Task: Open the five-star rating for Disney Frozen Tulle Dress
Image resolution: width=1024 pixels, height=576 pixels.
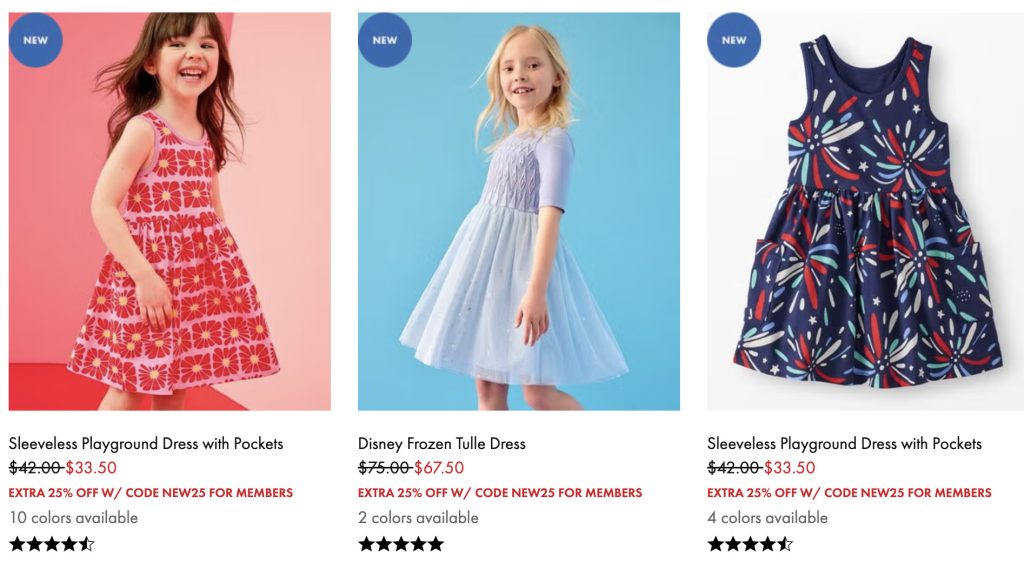Action: click(401, 544)
